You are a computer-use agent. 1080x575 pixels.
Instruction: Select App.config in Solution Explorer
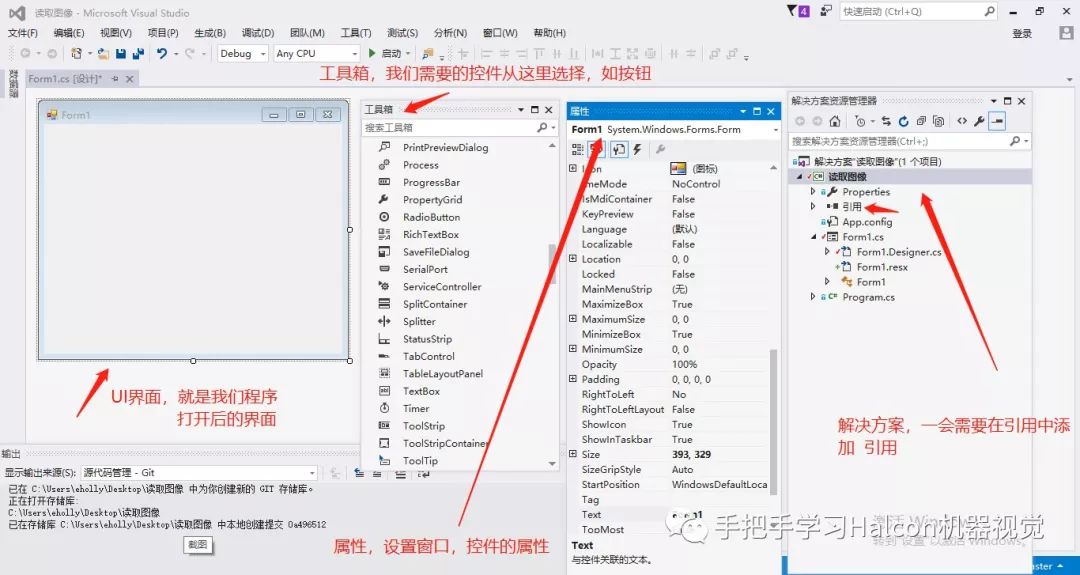pyautogui.click(x=866, y=222)
